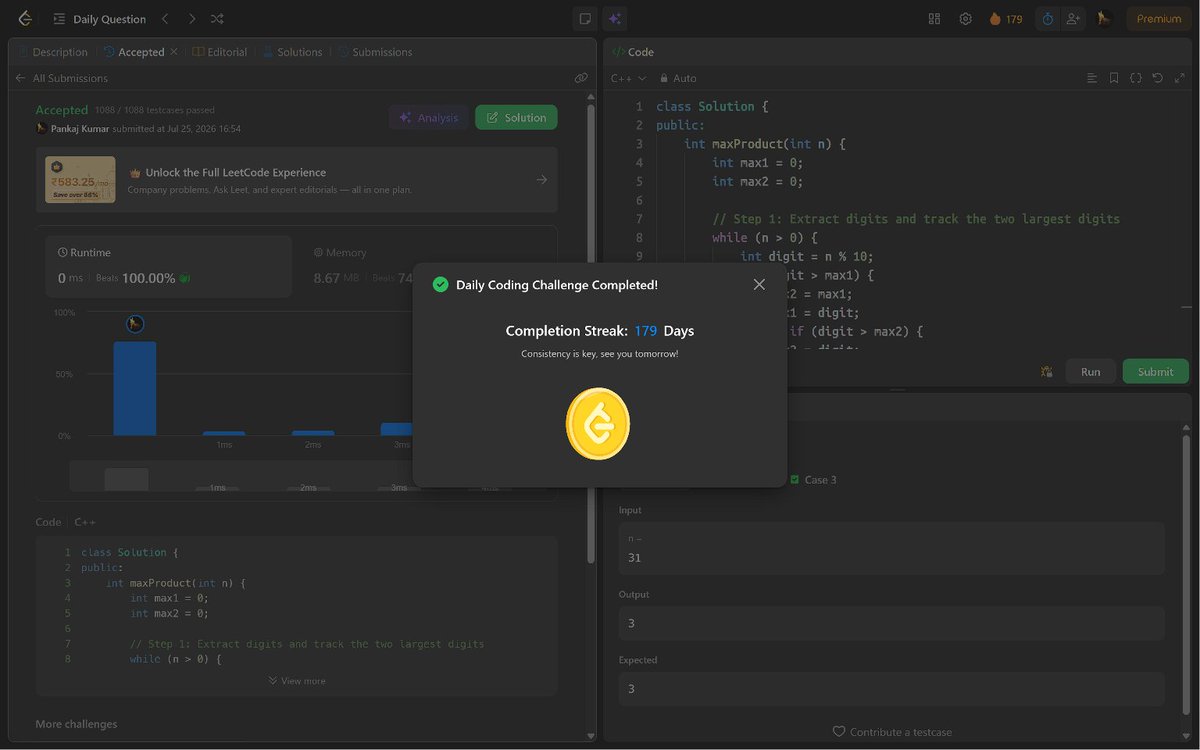
Task: Click the debugger icon beside Run
Action: (1046, 371)
